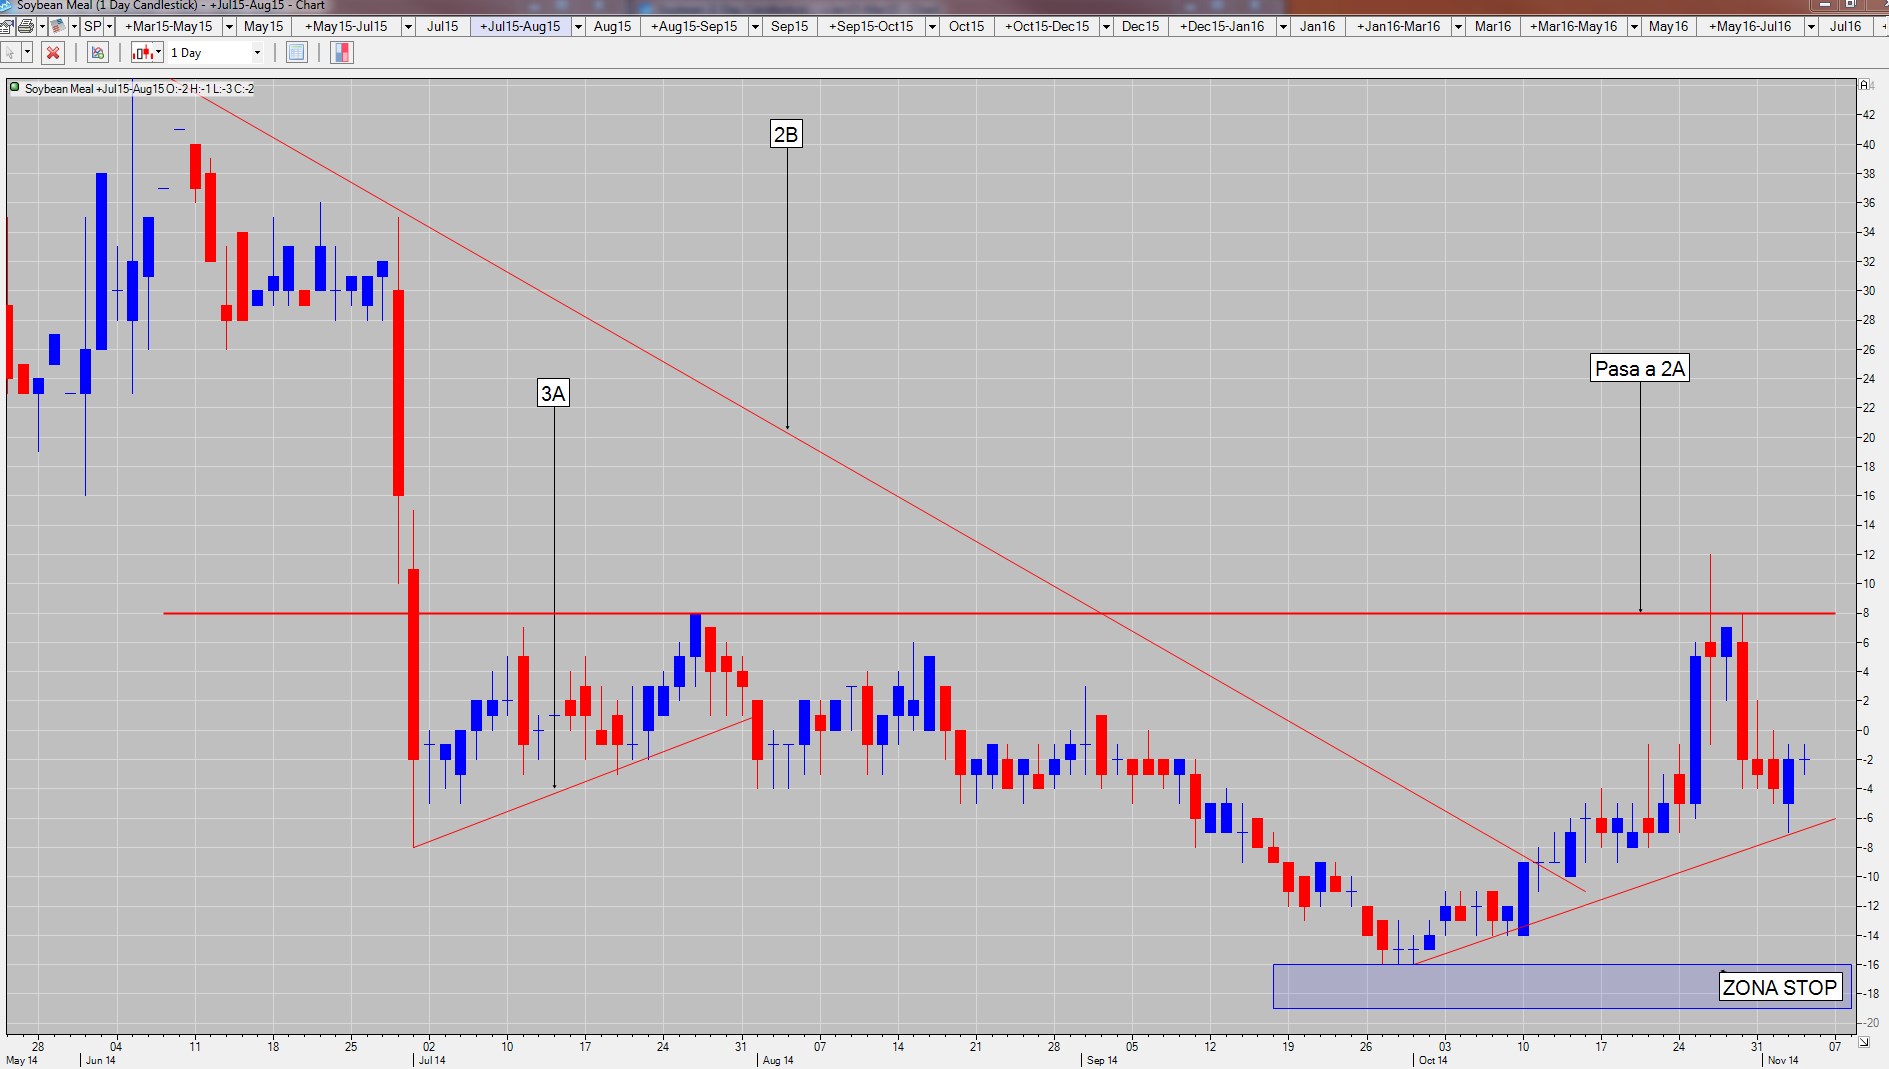This screenshot has width=1889, height=1069.
Task: Go to the Aug15 contract tab
Action: click(x=612, y=26)
